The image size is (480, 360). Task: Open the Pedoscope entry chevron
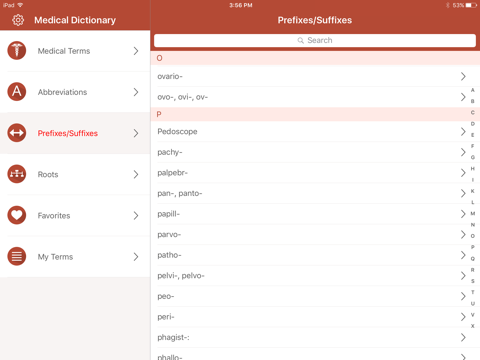coord(463,131)
